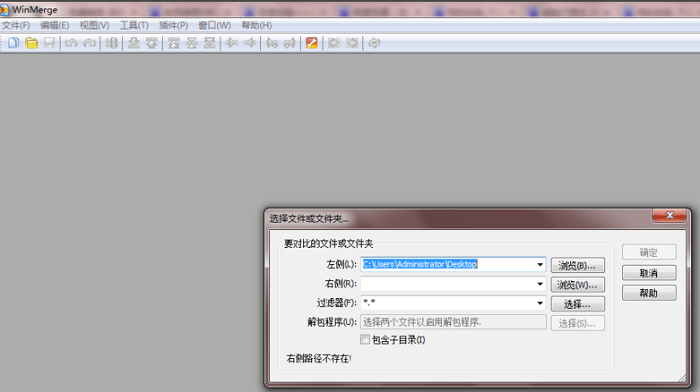Expand the 过滤器(F) dropdown arrow
Viewport: 700px width, 392px height.
point(540,303)
